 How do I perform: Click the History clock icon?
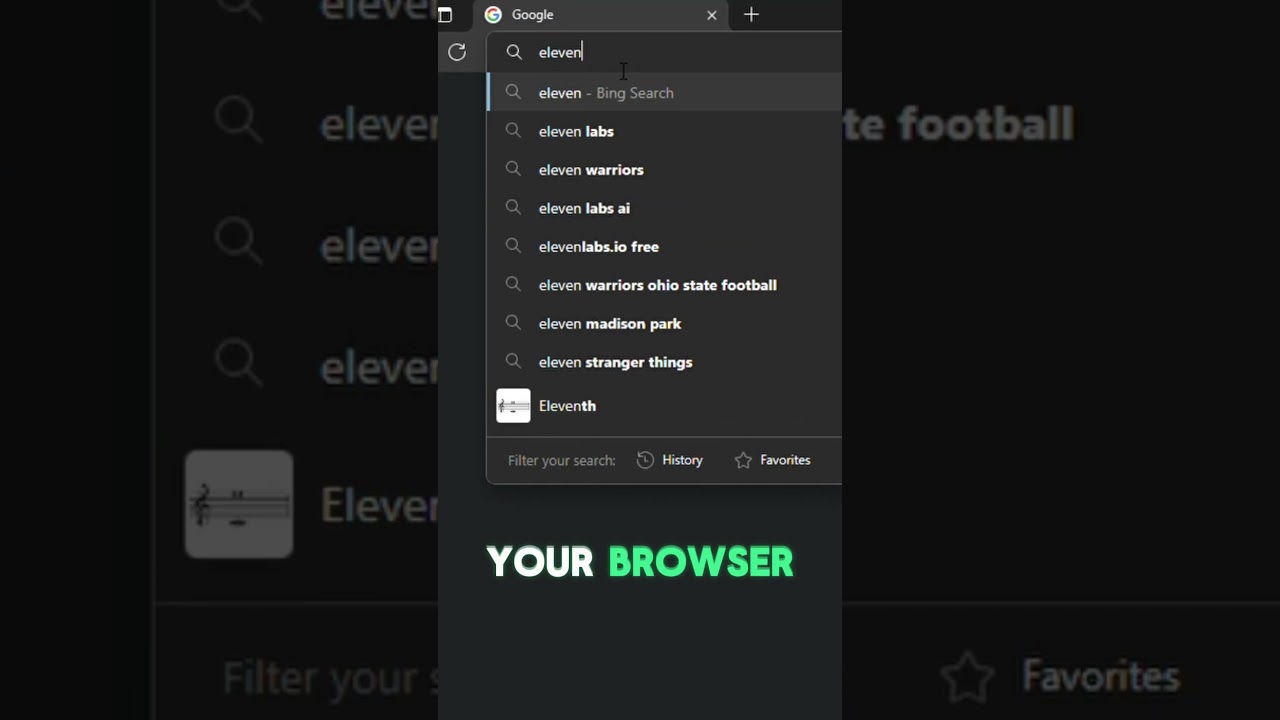pyautogui.click(x=645, y=460)
